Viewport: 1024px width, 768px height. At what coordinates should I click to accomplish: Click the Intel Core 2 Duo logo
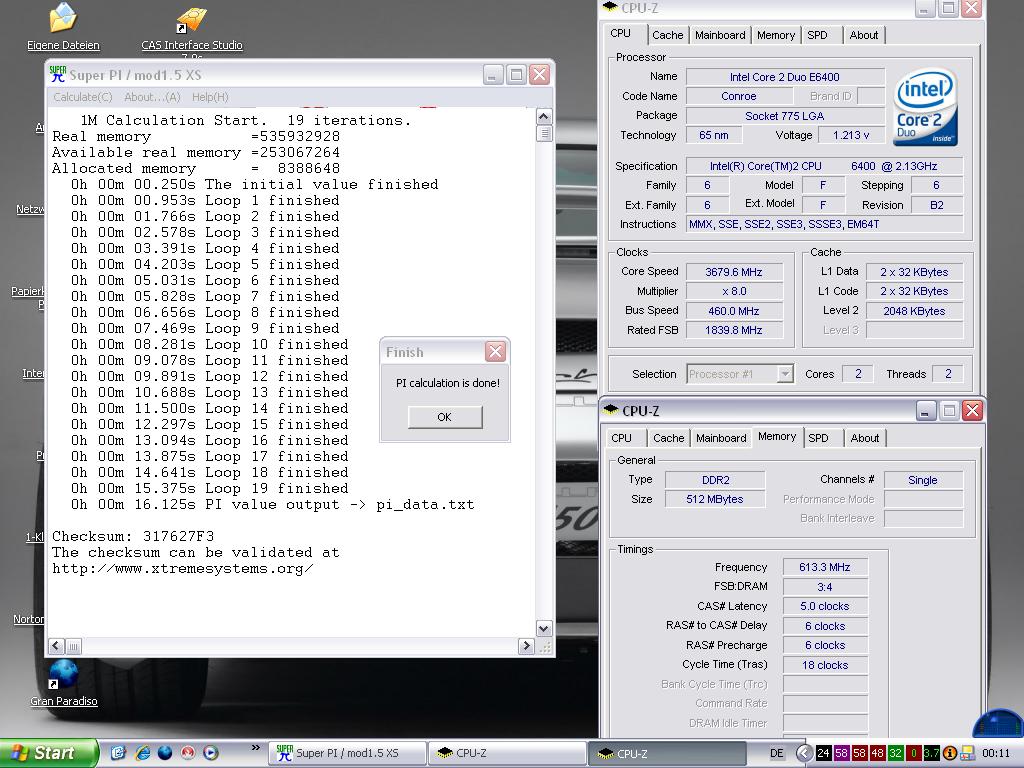pos(925,106)
